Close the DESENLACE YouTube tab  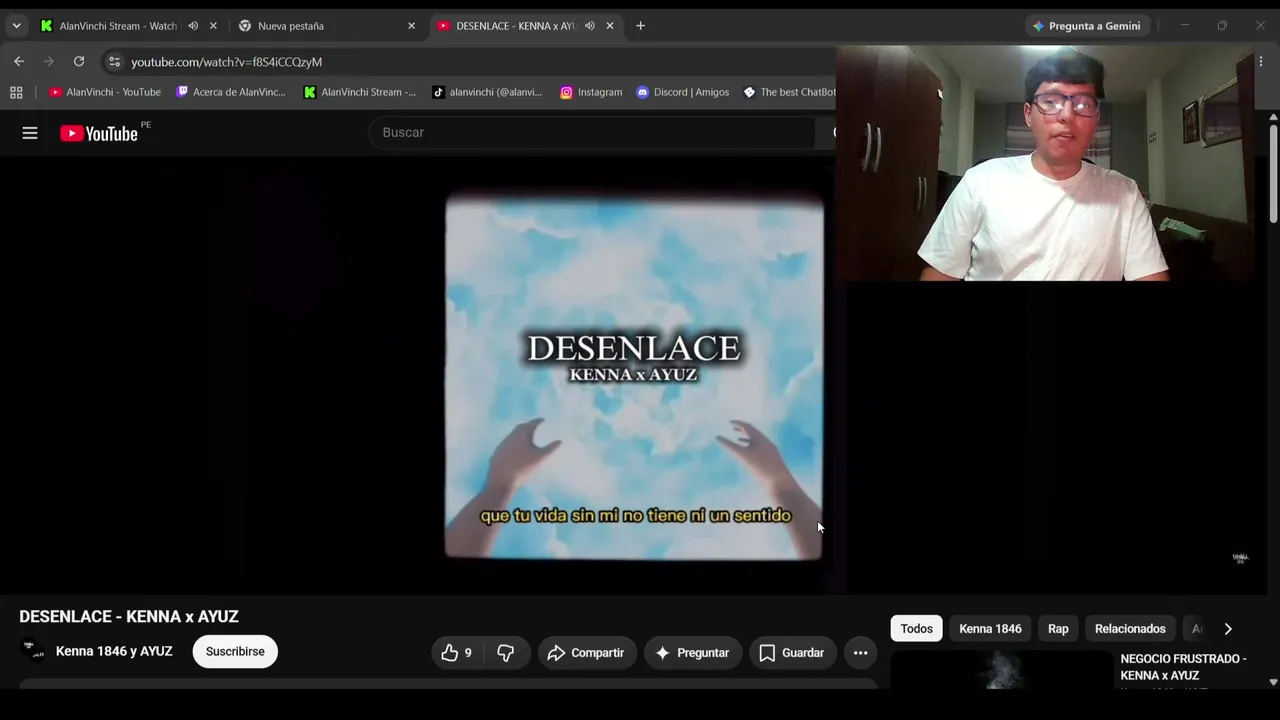pos(610,26)
